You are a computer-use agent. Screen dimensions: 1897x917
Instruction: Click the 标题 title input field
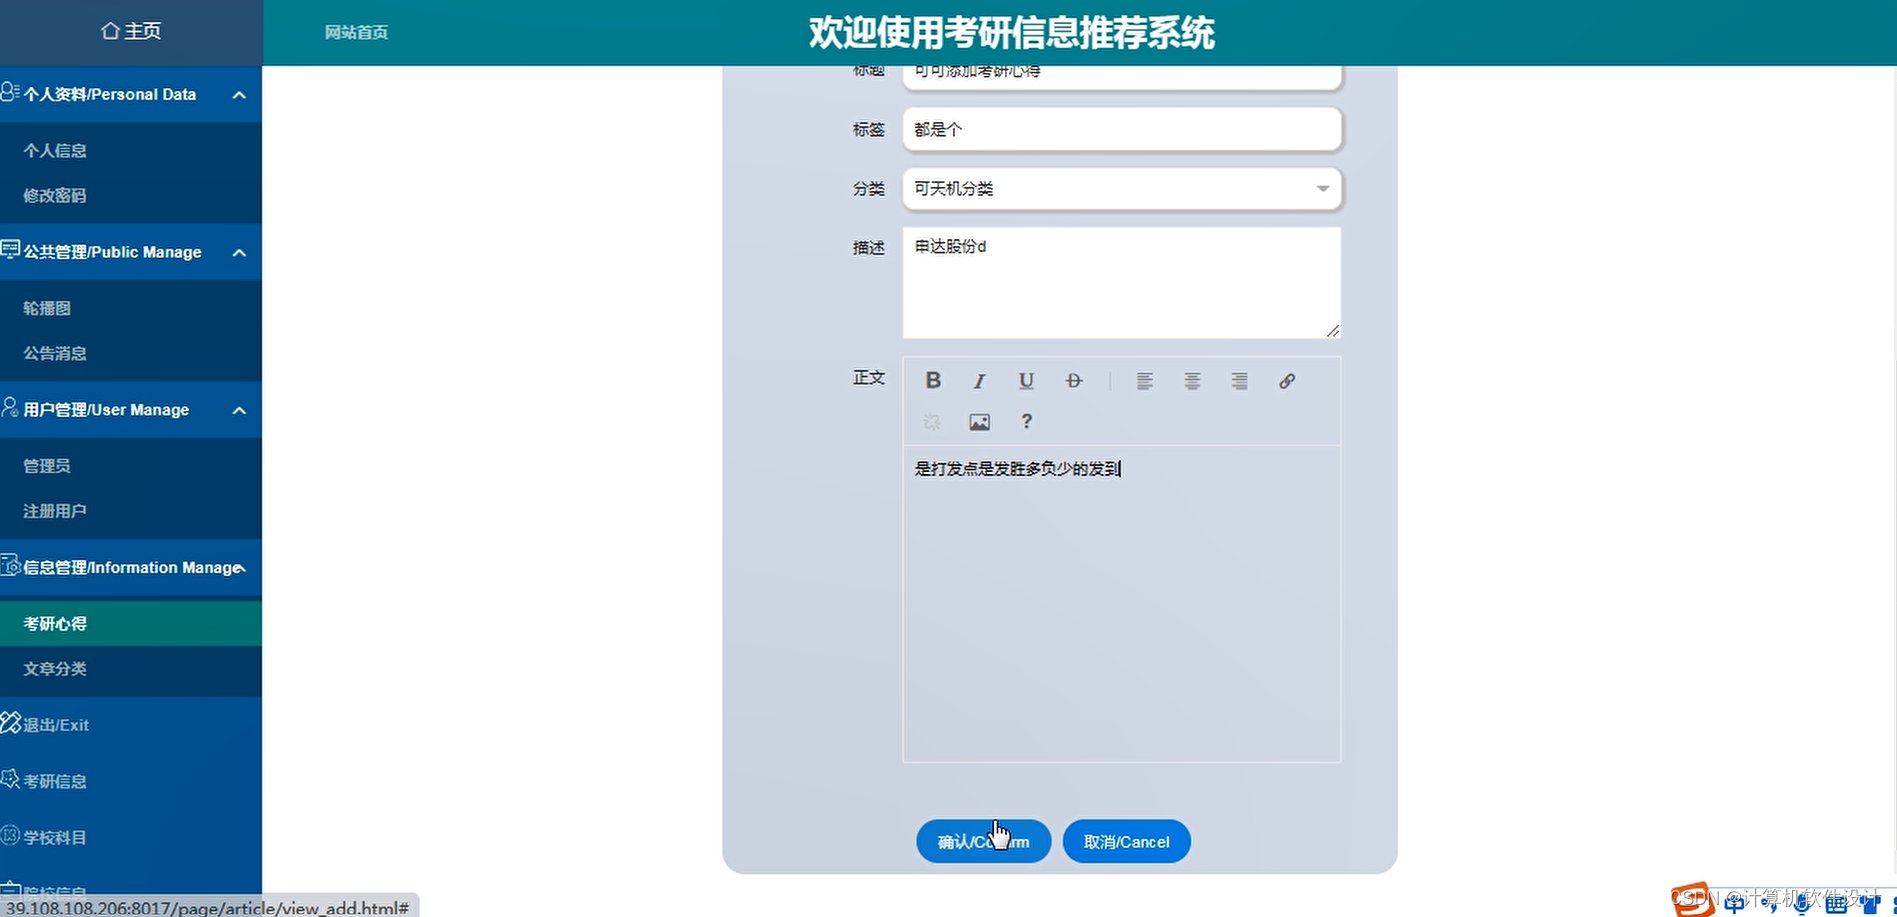point(1122,76)
